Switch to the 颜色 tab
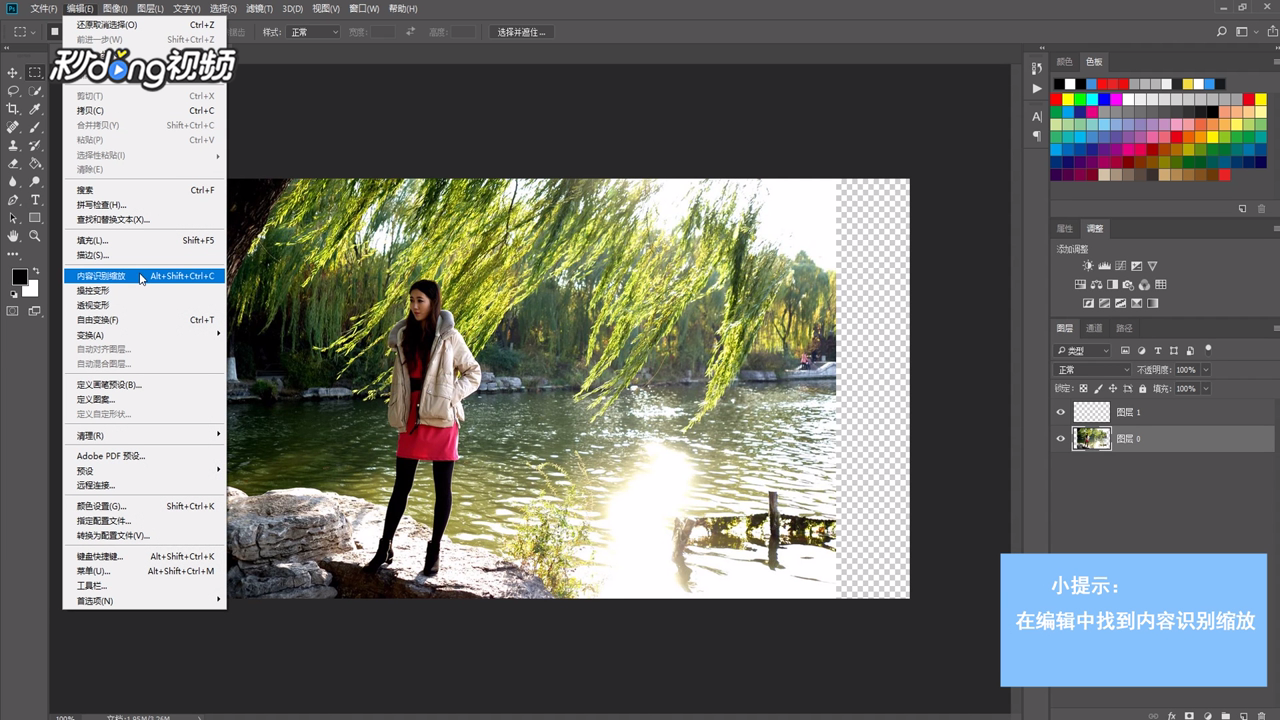 pos(1064,62)
